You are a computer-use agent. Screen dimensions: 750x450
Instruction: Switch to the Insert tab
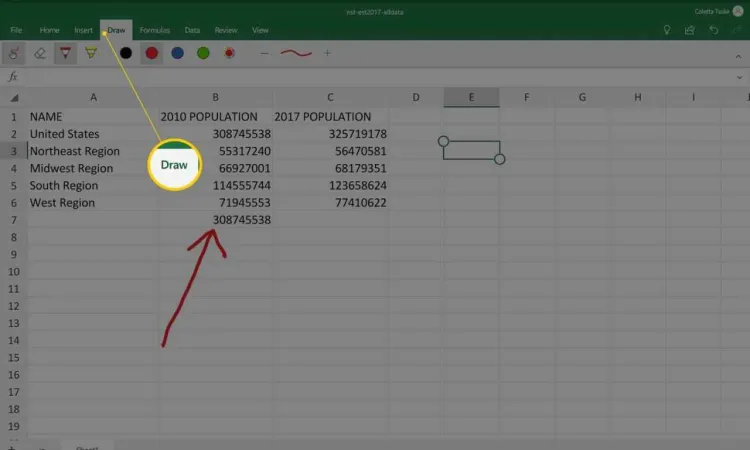[83, 30]
